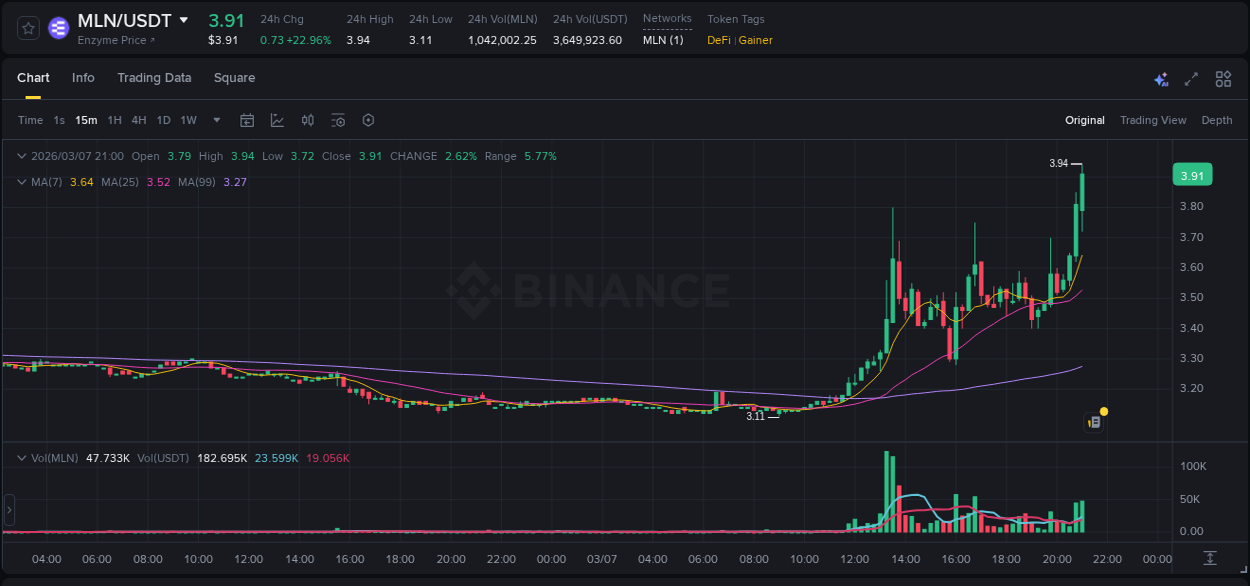Viewport: 1250px width, 586px height.
Task: Open the extra timeframes dropdown arrow
Action: pos(215,120)
